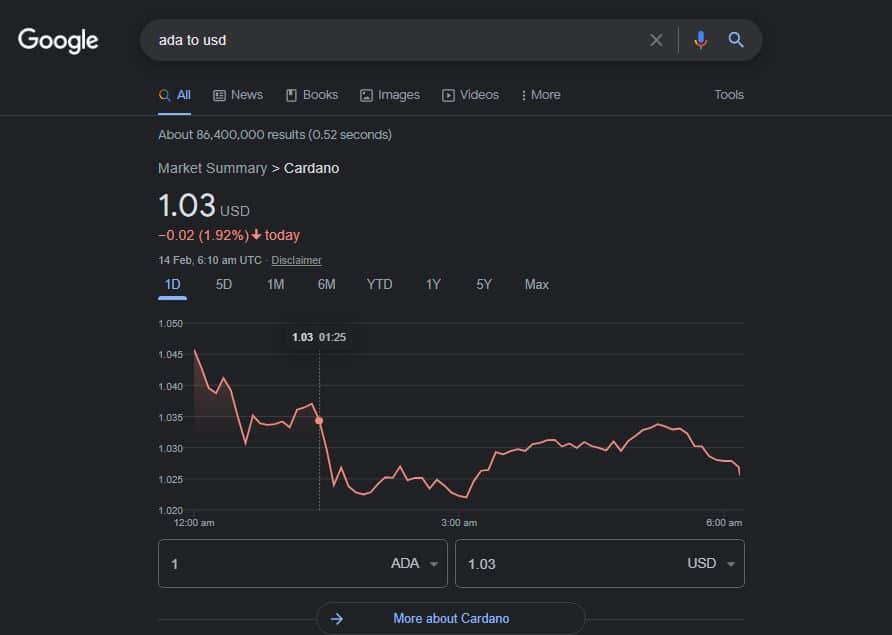Image resolution: width=892 pixels, height=635 pixels.
Task: Switch chart range to 6M
Action: click(x=327, y=284)
